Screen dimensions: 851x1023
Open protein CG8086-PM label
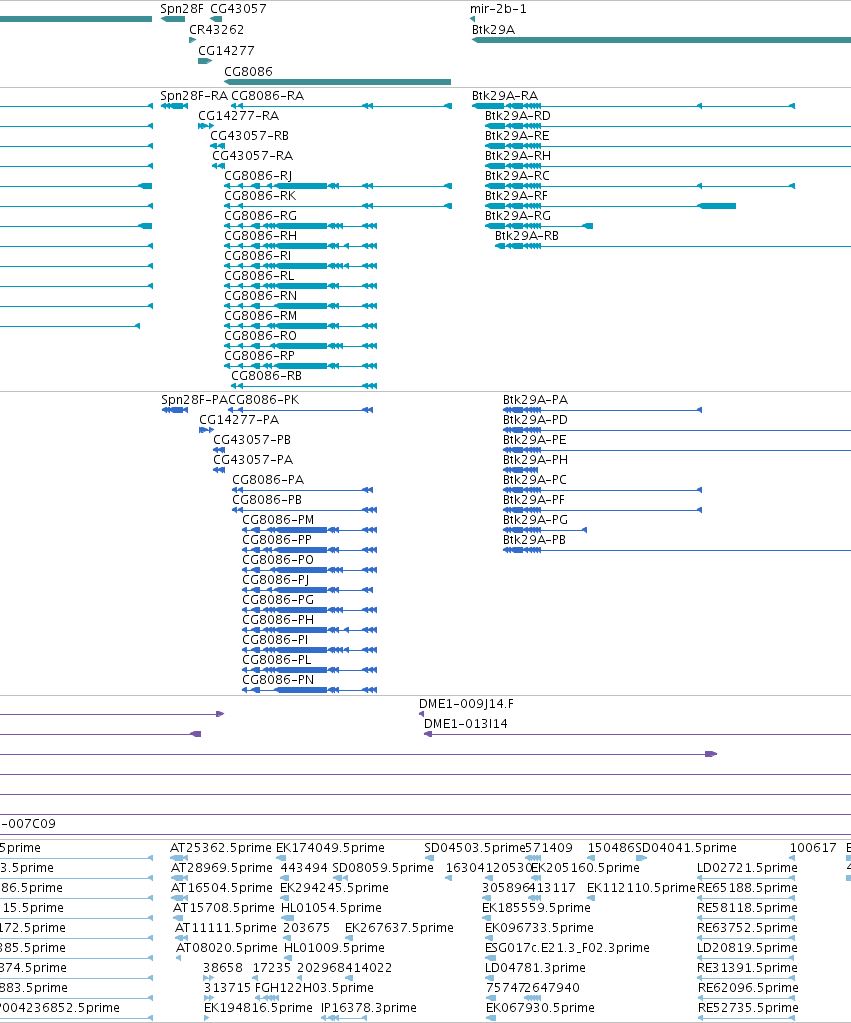click(278, 520)
